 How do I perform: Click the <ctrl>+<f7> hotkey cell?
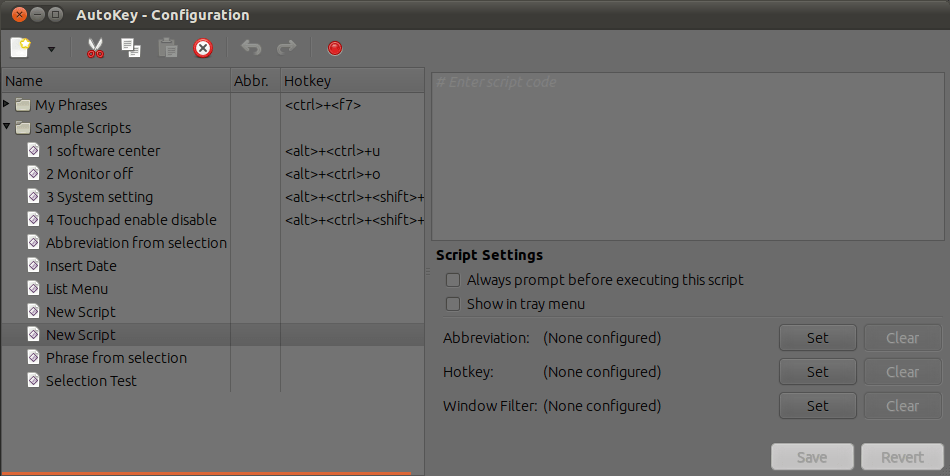(323, 105)
